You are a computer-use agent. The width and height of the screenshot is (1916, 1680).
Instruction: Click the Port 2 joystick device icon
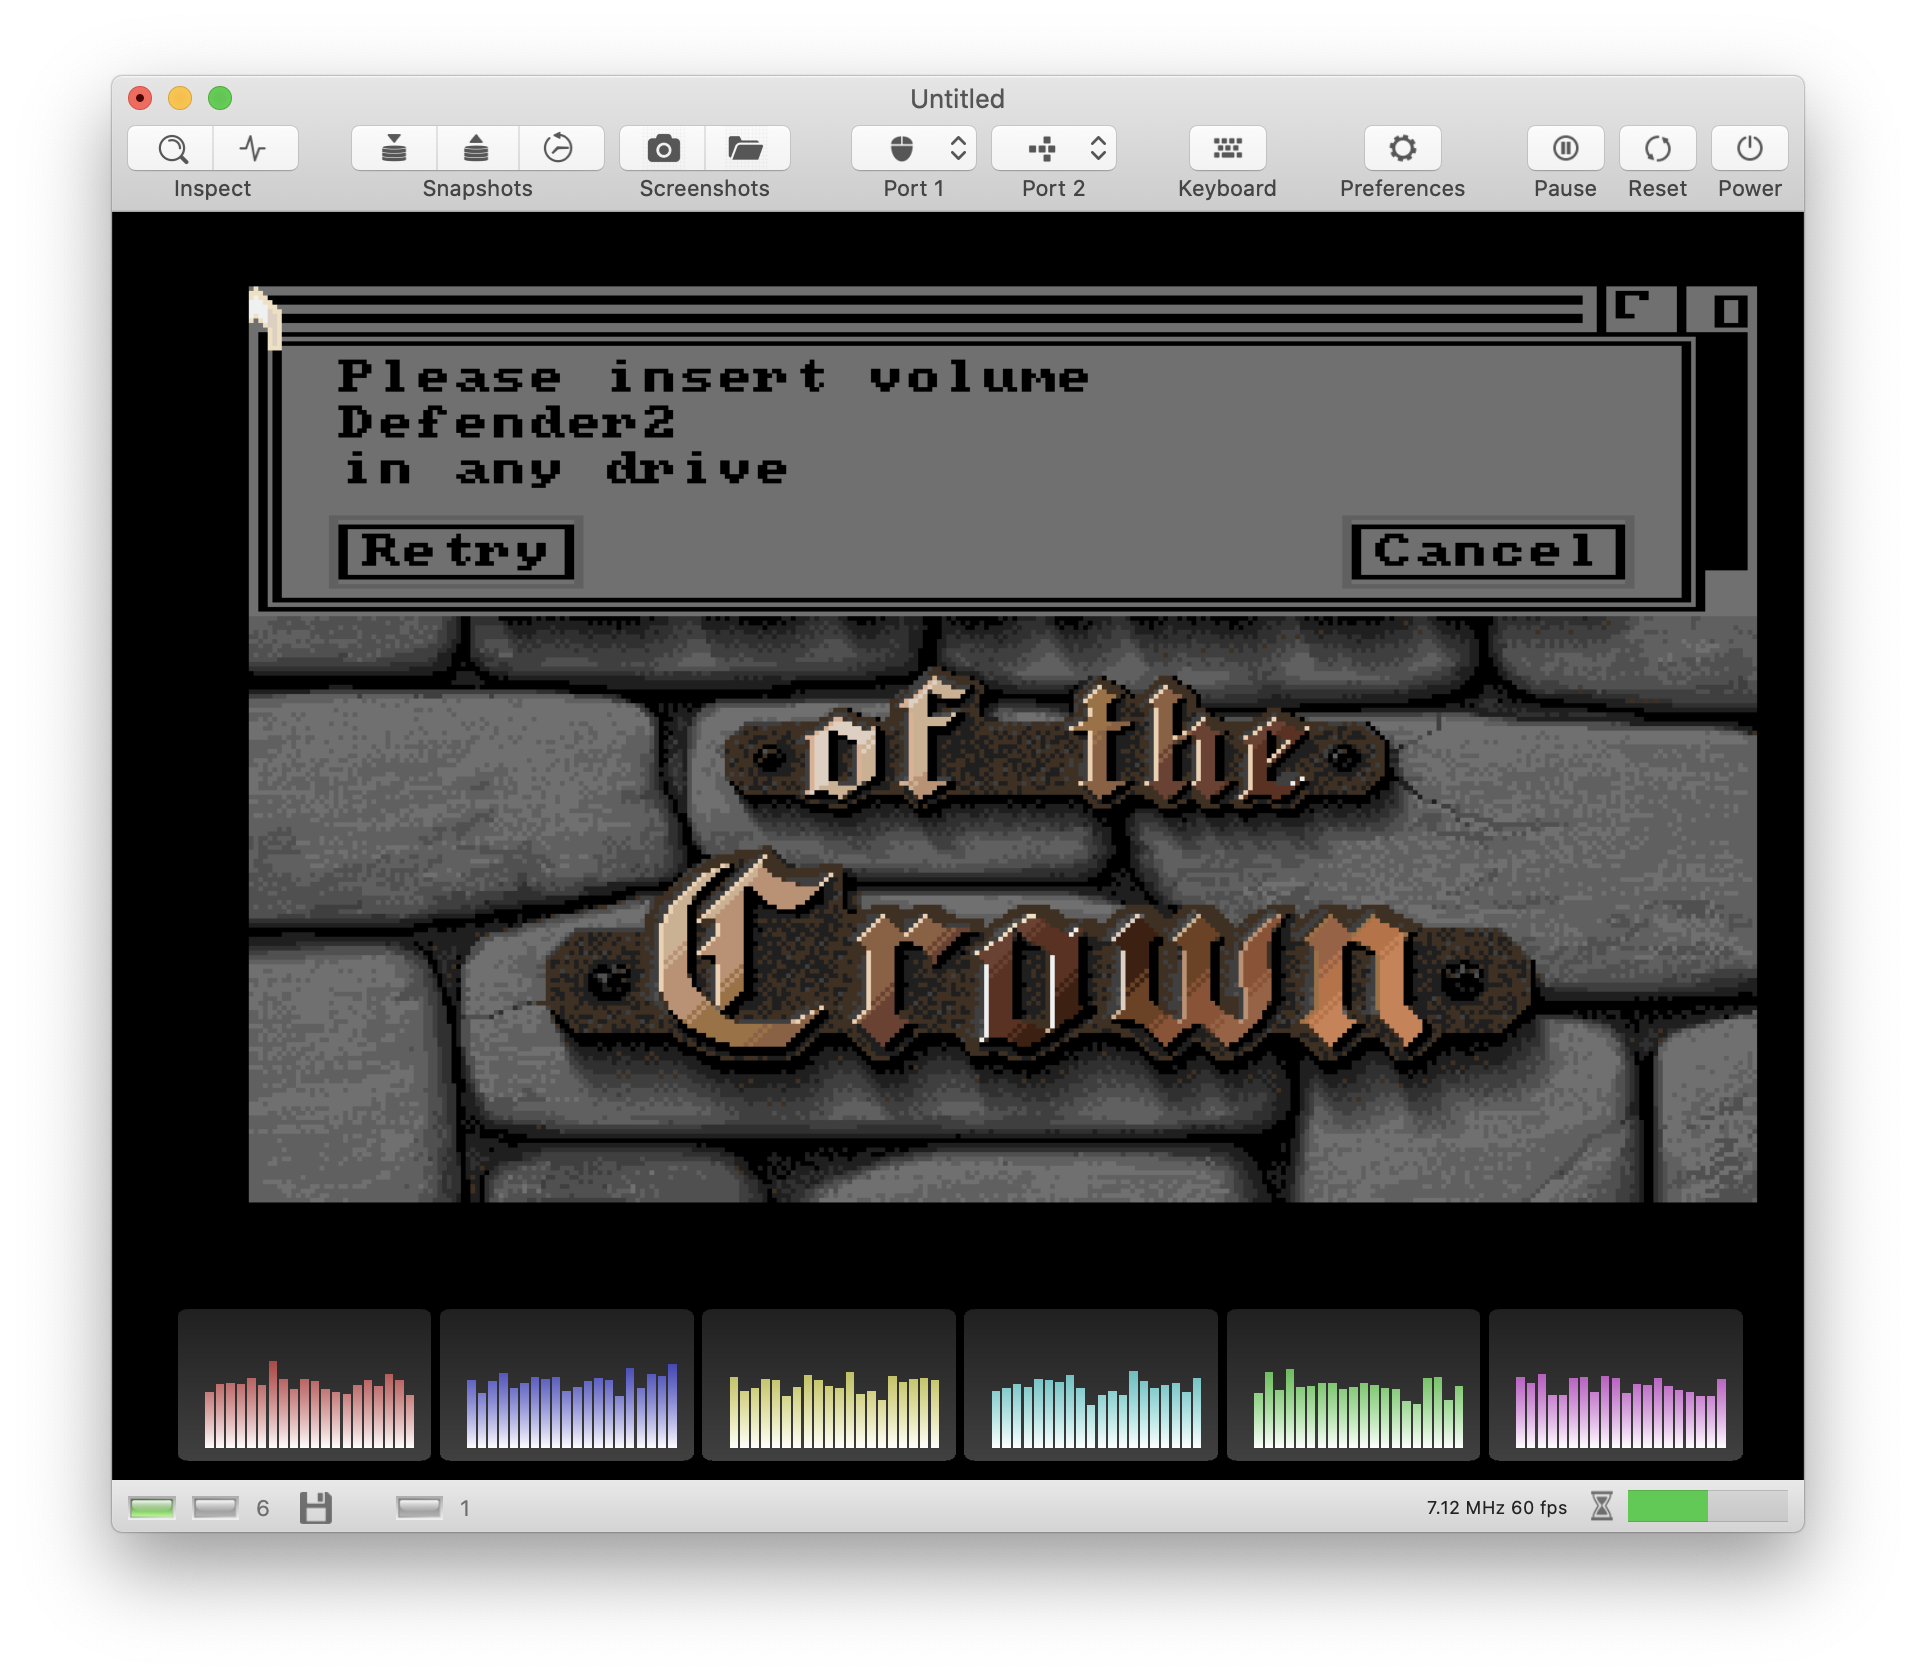[1041, 149]
